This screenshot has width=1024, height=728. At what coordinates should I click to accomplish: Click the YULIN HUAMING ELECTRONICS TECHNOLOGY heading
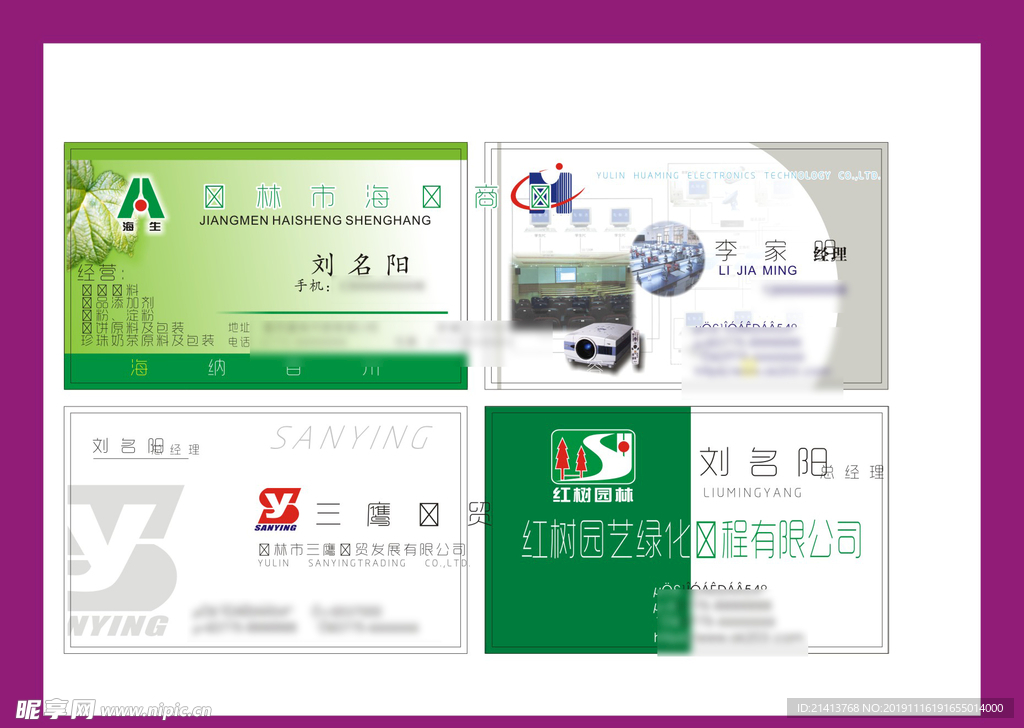pyautogui.click(x=737, y=175)
